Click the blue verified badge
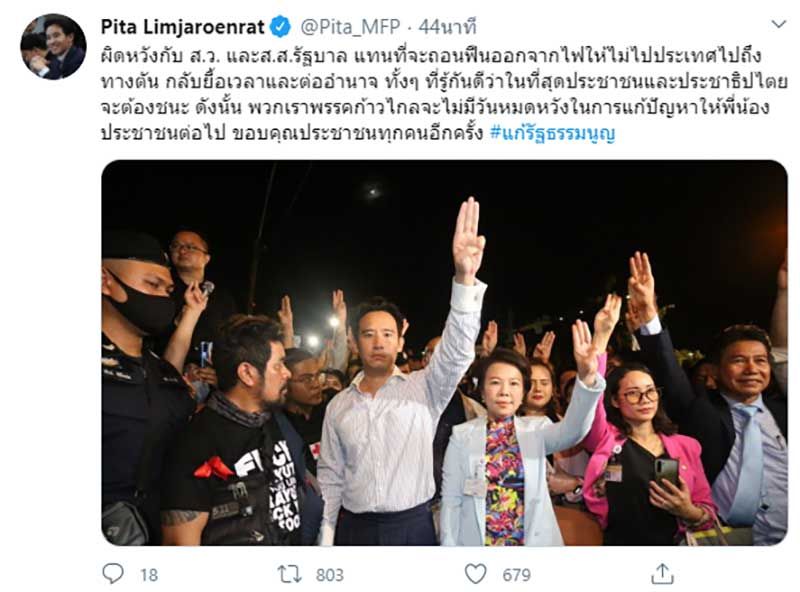This screenshot has width=800, height=592. click(280, 26)
